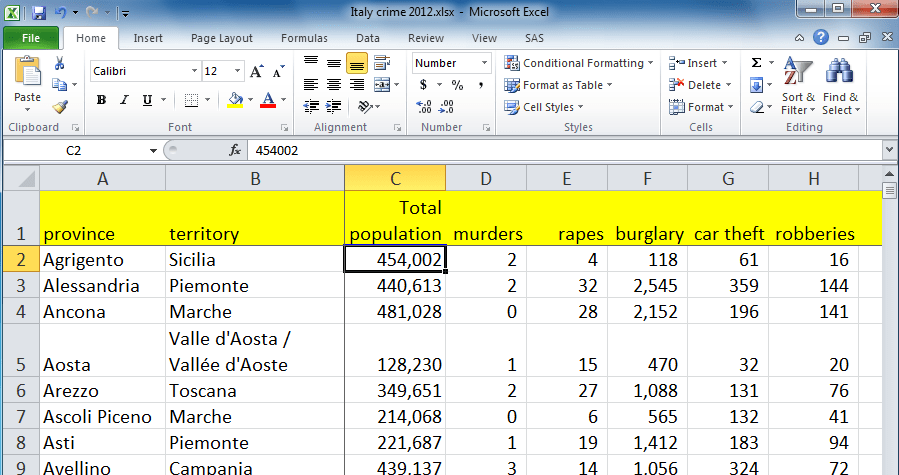The height and width of the screenshot is (475, 899).
Task: Select the column C header
Action: pos(395,178)
